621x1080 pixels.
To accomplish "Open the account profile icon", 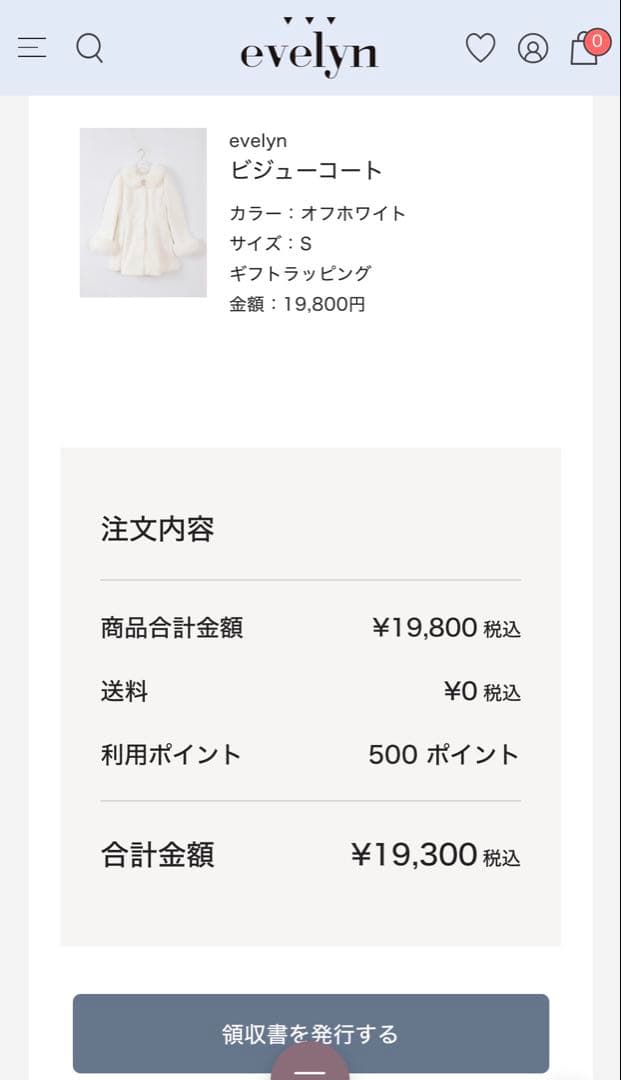I will click(533, 48).
